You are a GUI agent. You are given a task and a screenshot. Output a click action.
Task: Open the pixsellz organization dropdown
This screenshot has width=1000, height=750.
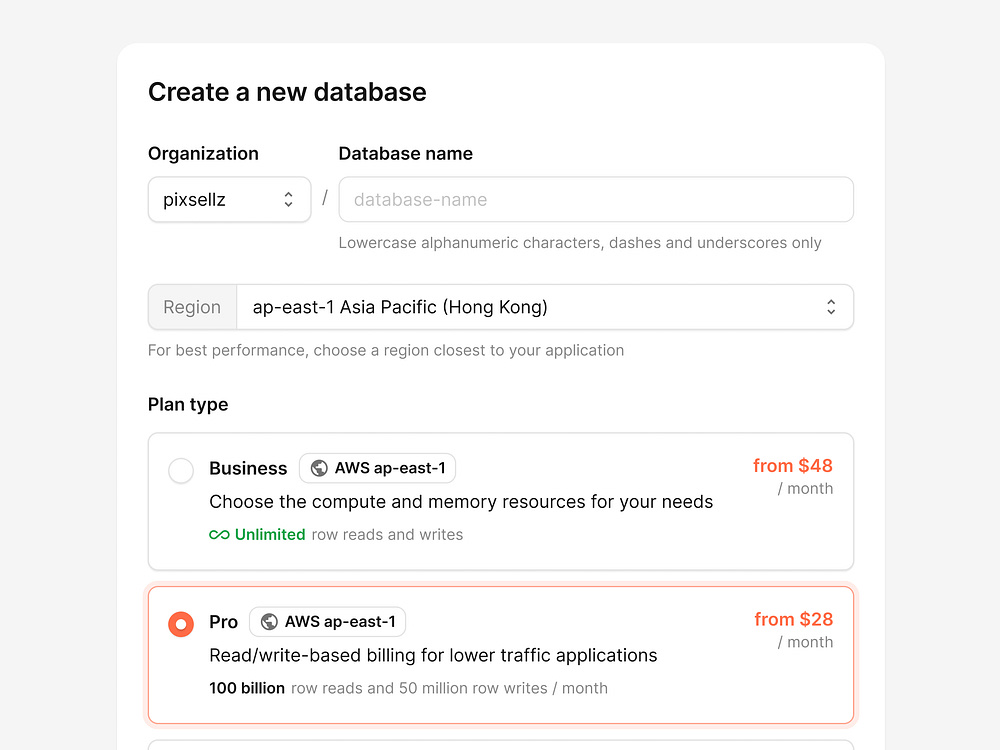point(230,200)
